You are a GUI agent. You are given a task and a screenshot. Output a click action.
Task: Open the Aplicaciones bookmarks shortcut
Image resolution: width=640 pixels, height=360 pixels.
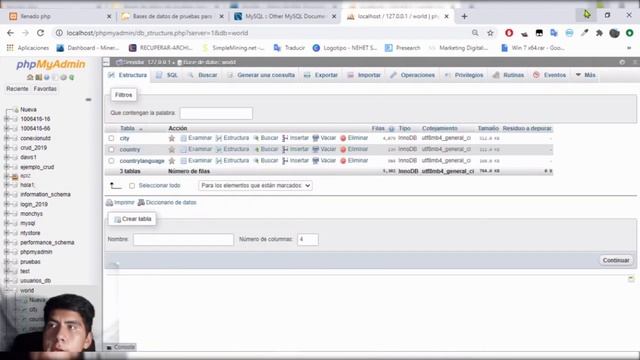tap(28, 48)
